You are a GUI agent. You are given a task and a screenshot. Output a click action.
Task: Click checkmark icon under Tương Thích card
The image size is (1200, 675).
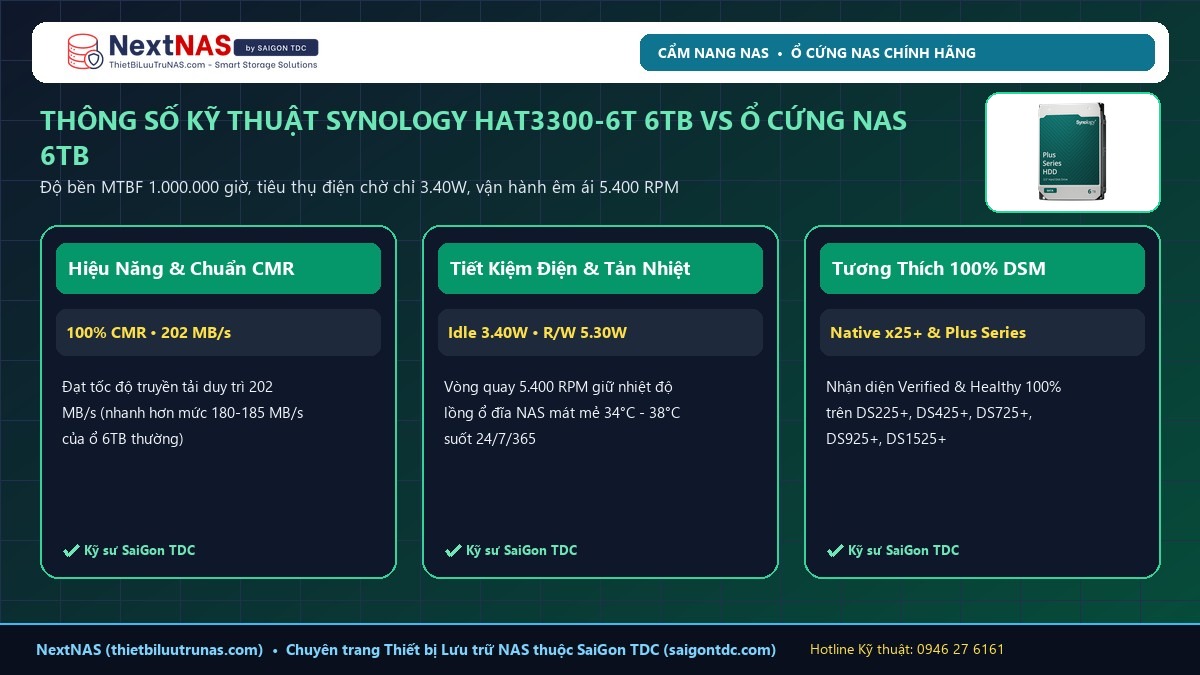[835, 551]
